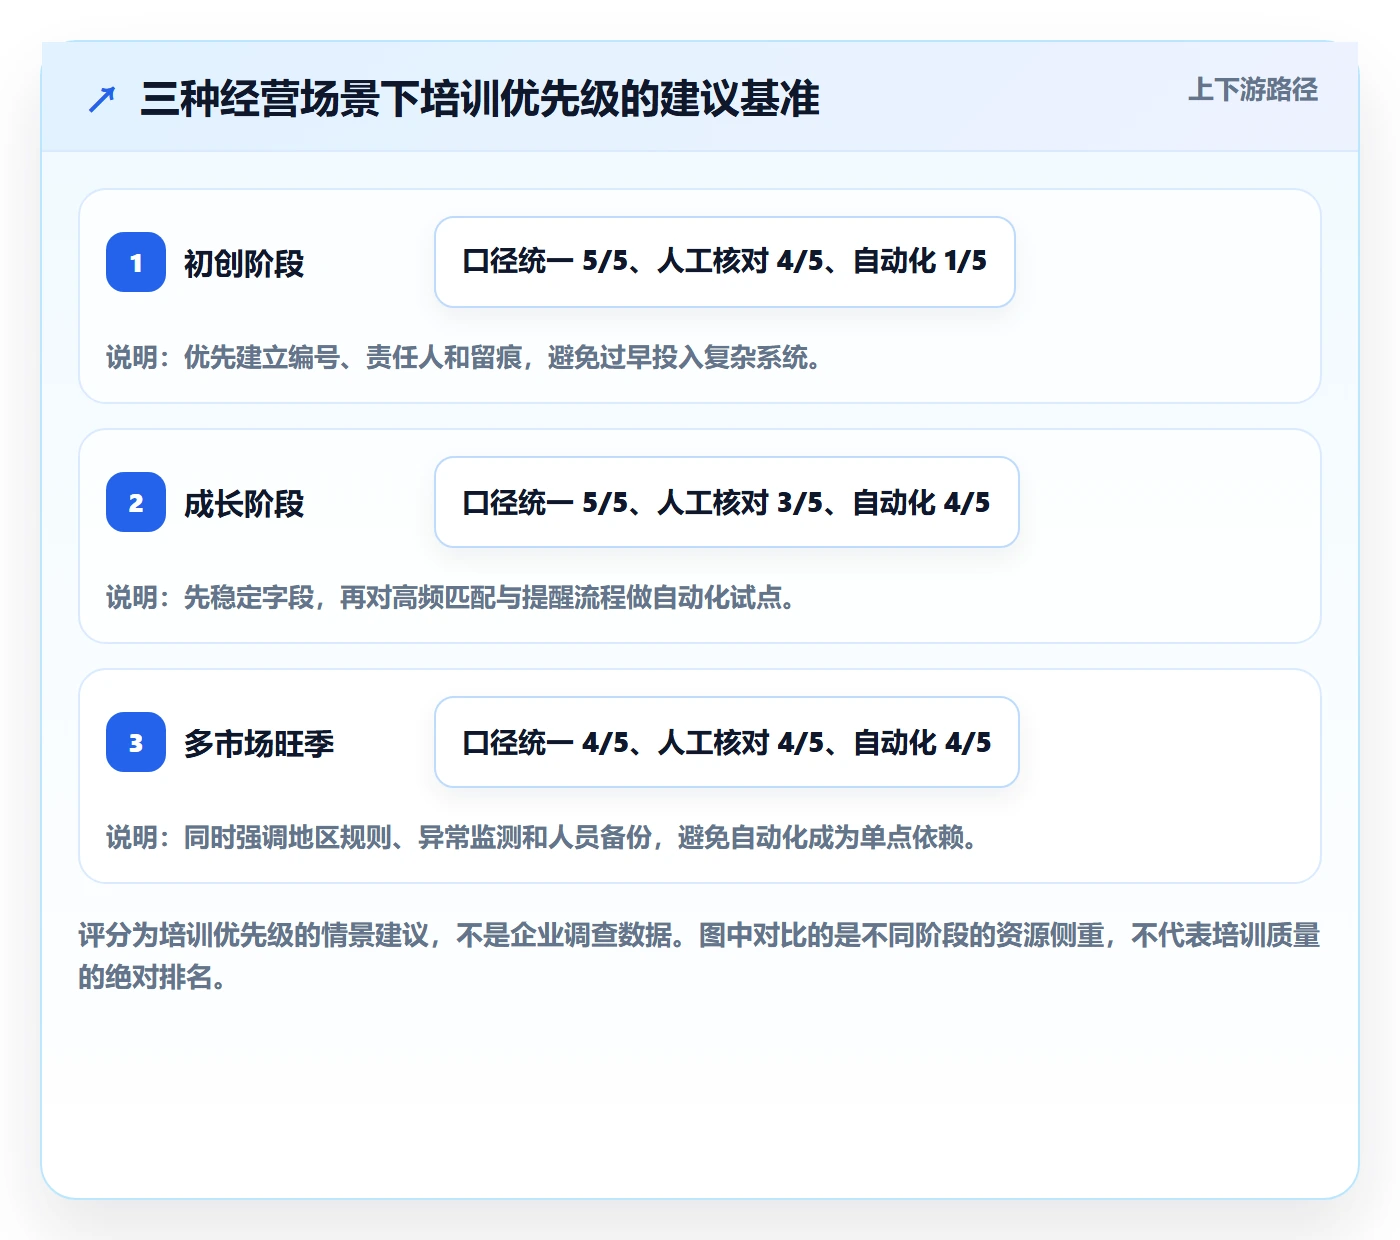Click the number 2 badge for 成长阶段
Viewport: 1400px width, 1240px height.
tap(136, 502)
